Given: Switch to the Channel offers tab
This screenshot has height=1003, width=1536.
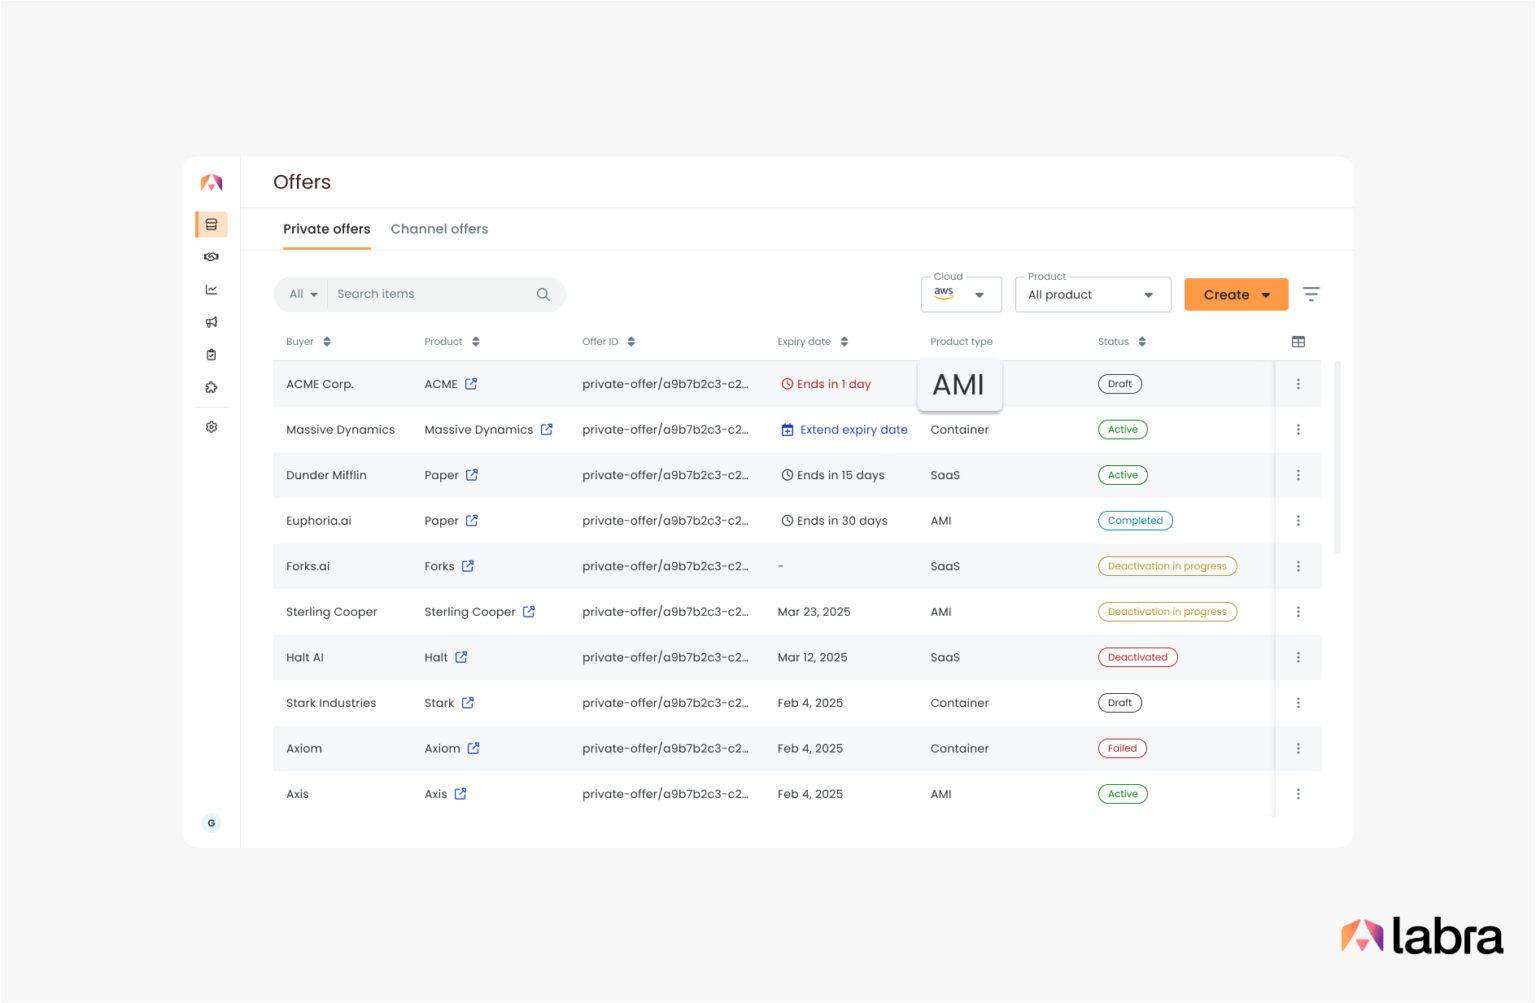Looking at the screenshot, I should [x=439, y=229].
